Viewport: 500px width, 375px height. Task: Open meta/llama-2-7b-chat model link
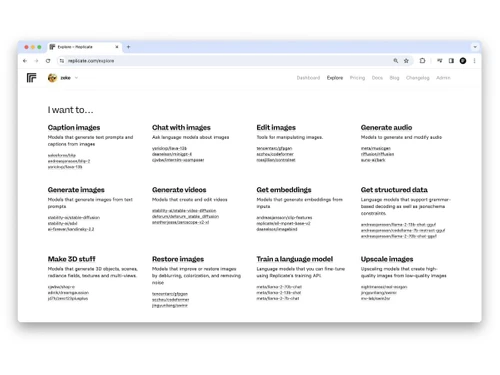pos(278,299)
